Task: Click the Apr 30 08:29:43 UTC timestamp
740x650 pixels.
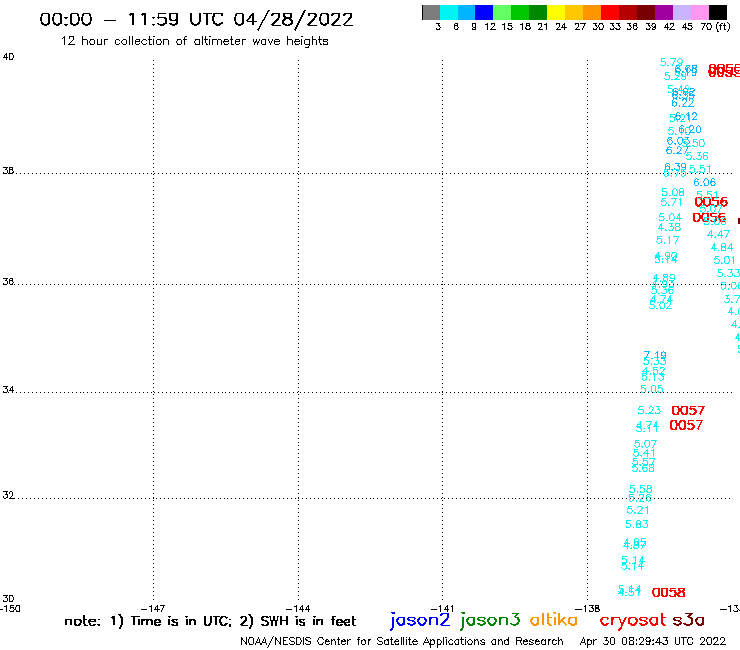Action: pos(653,642)
